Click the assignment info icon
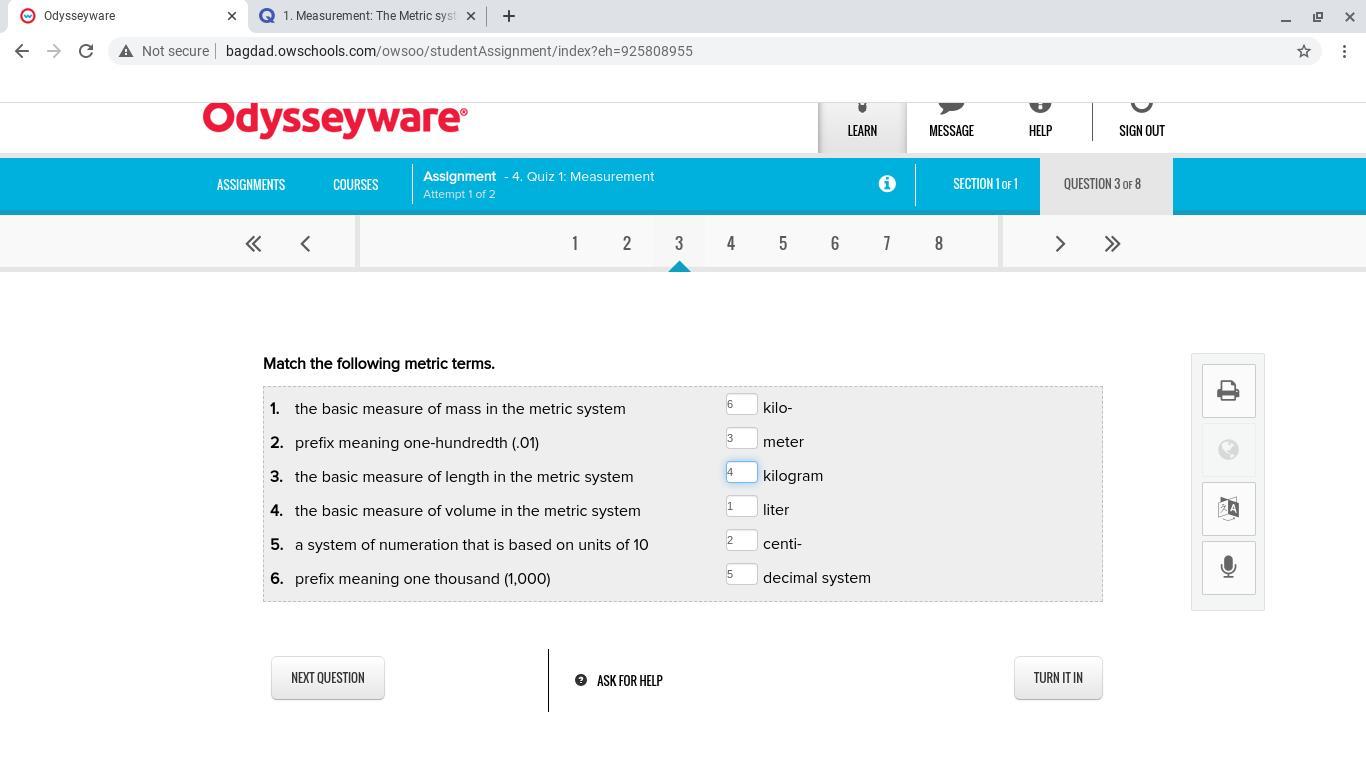The image size is (1366, 768). [x=887, y=184]
